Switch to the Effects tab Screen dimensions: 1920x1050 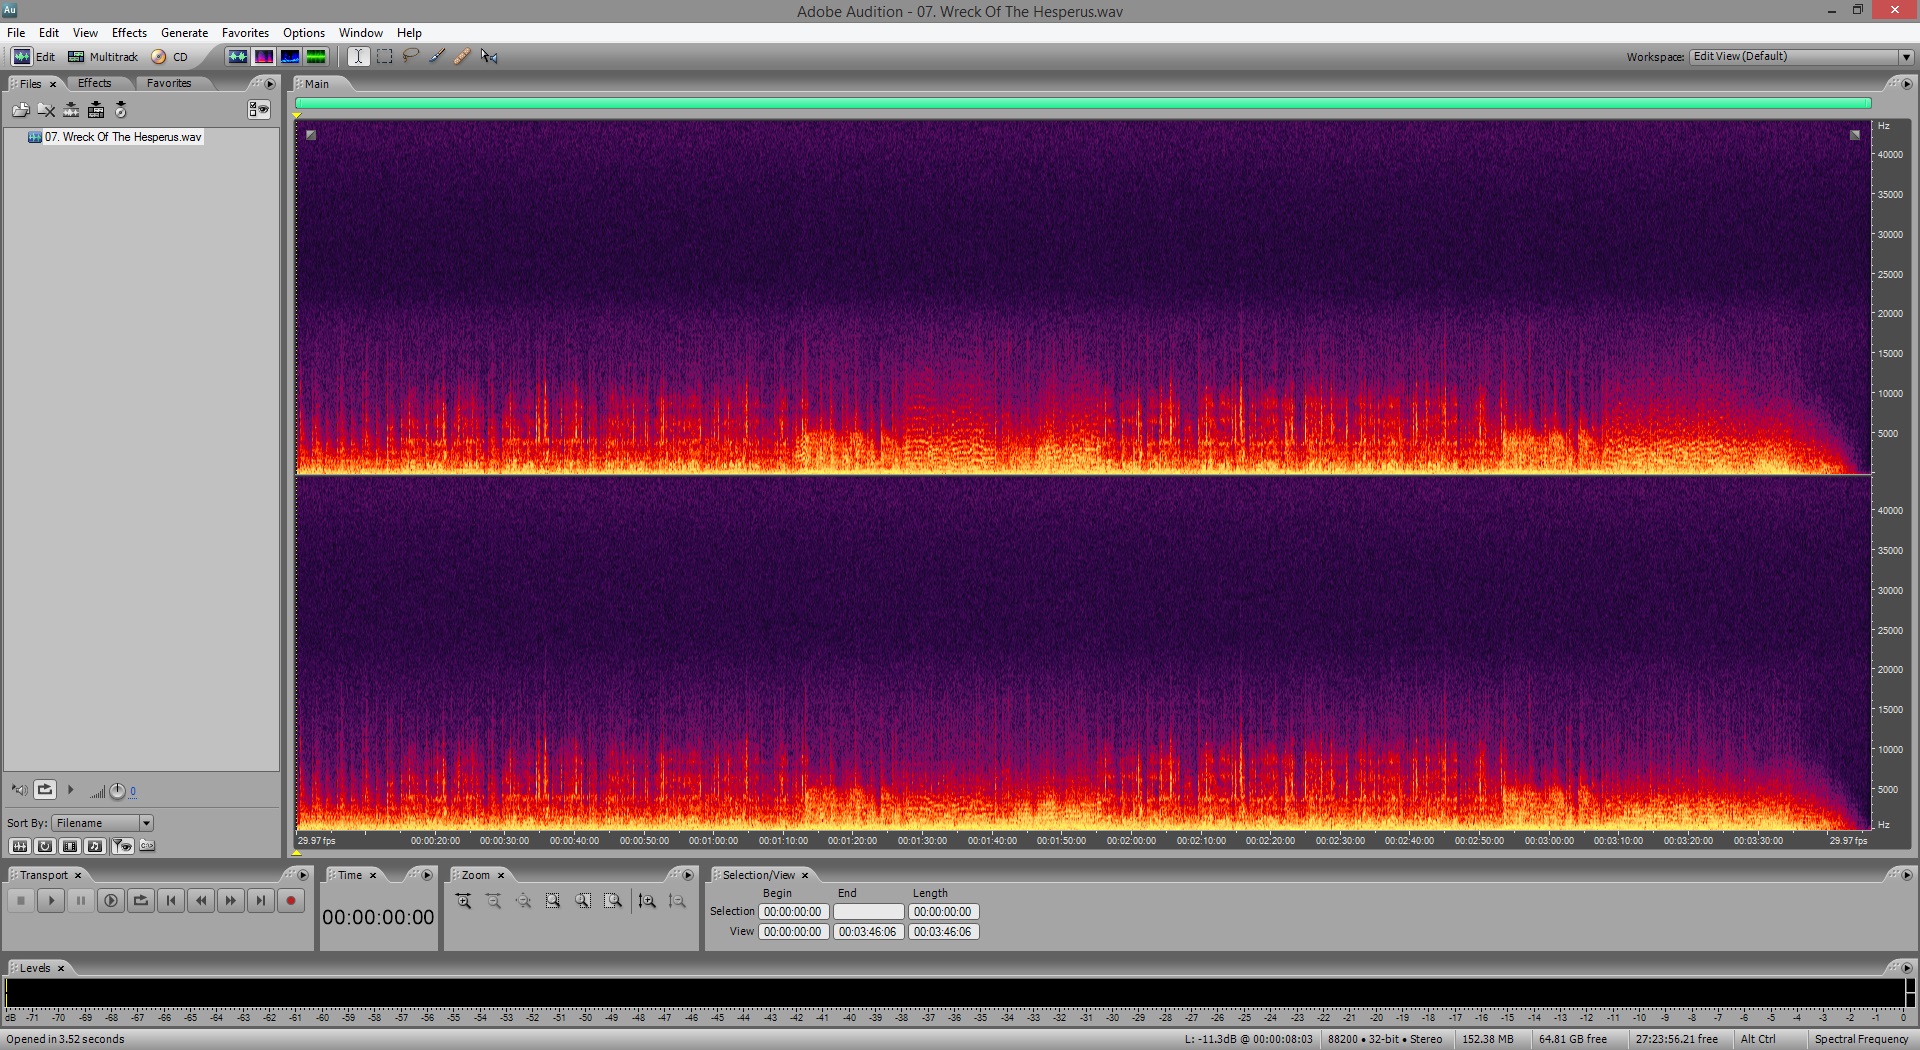pyautogui.click(x=94, y=83)
